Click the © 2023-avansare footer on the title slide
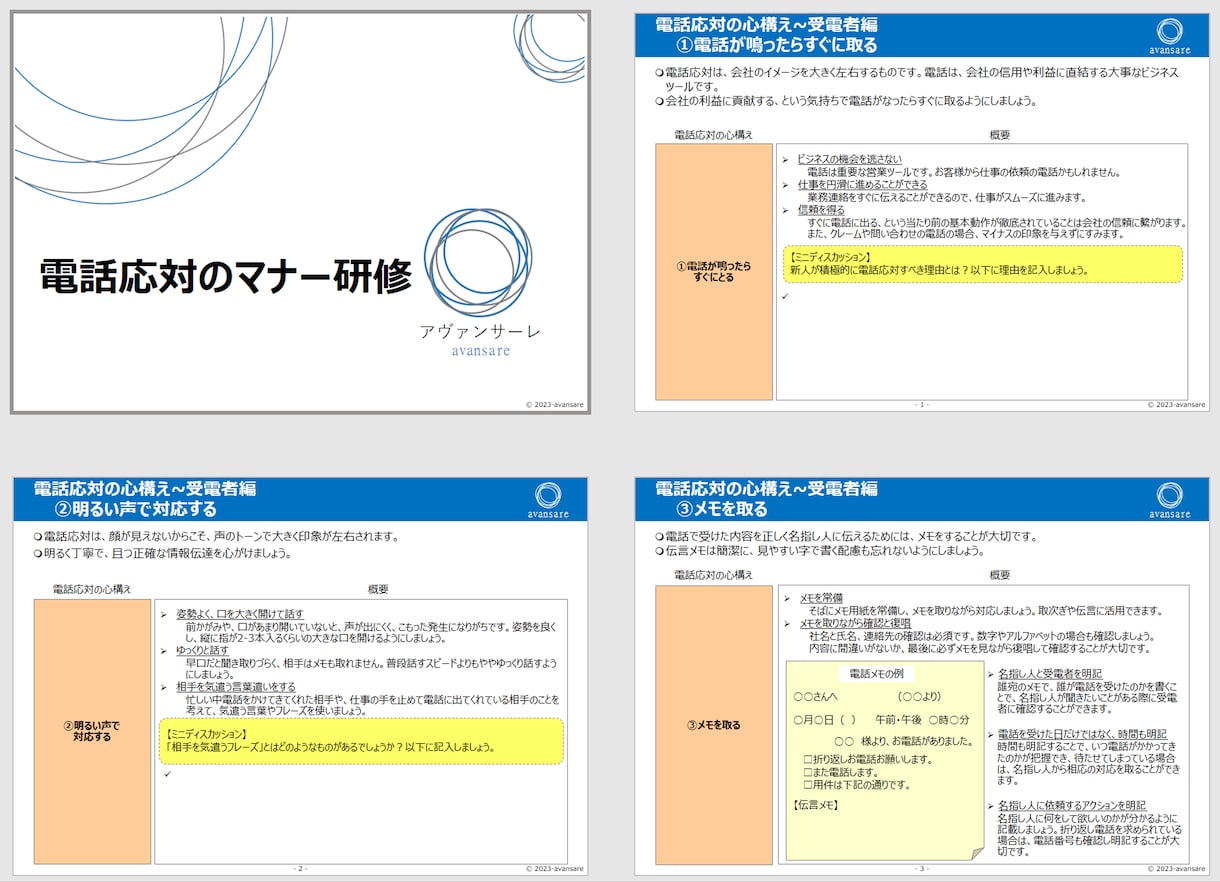 tap(555, 405)
